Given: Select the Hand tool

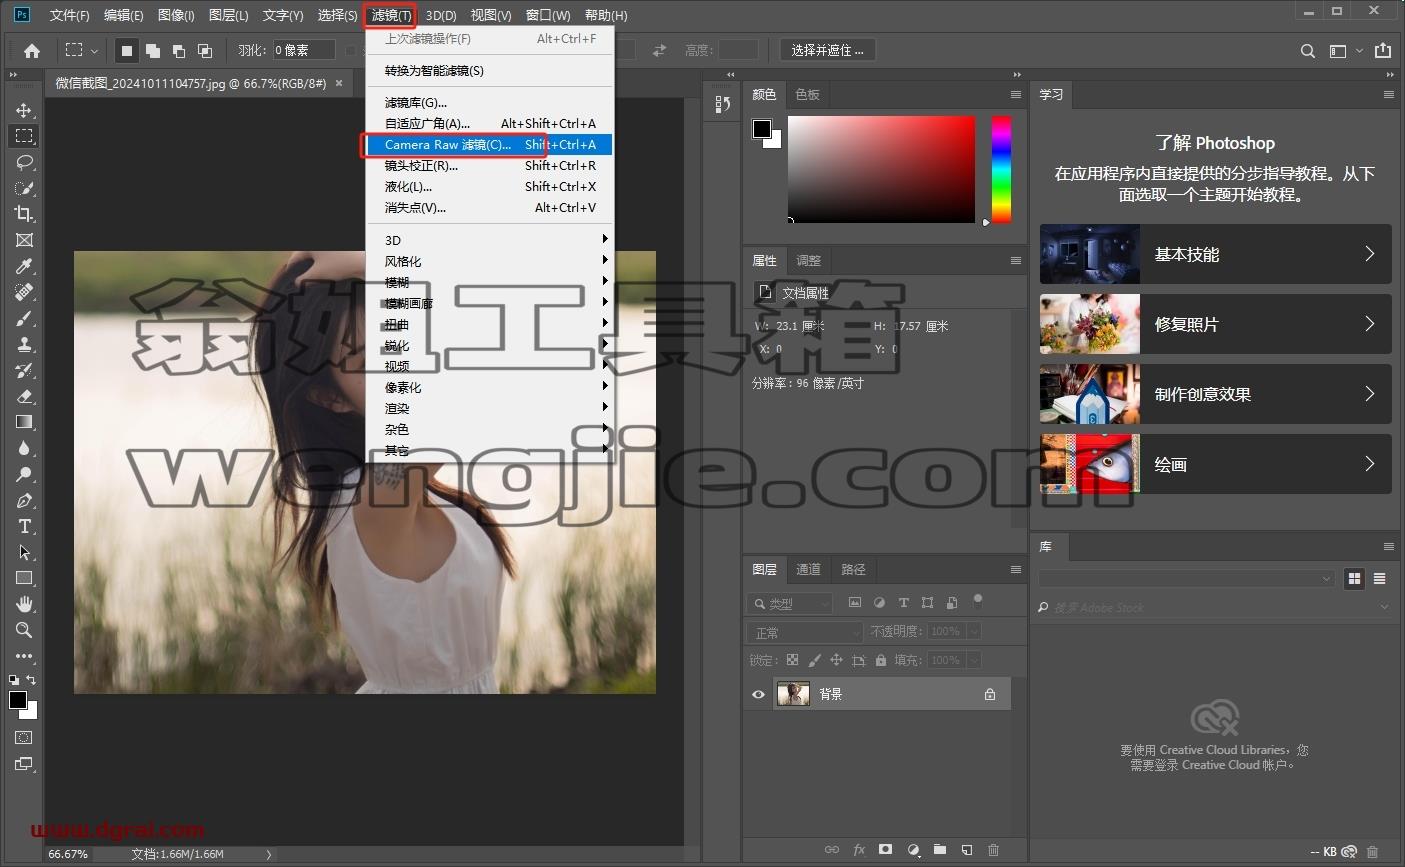Looking at the screenshot, I should 24,604.
